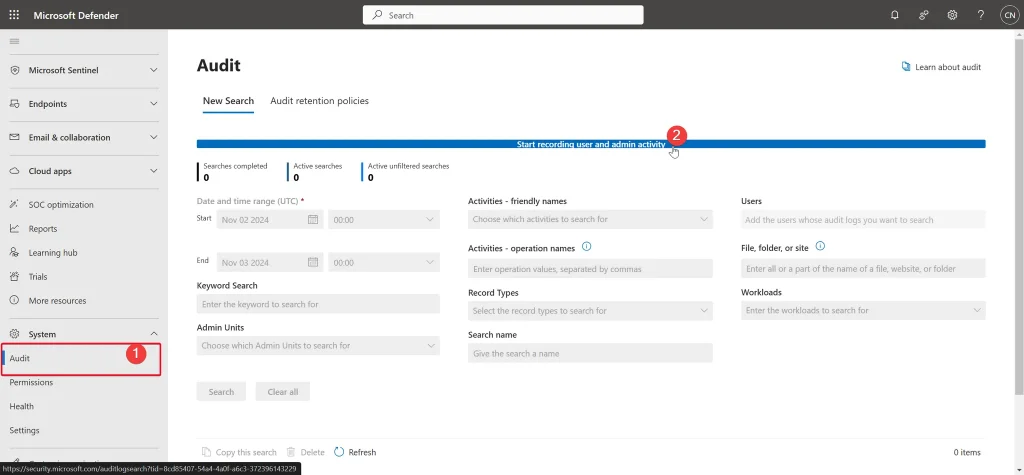The width and height of the screenshot is (1024, 475).
Task: Click the Refresh circular arrow icon
Action: click(339, 451)
